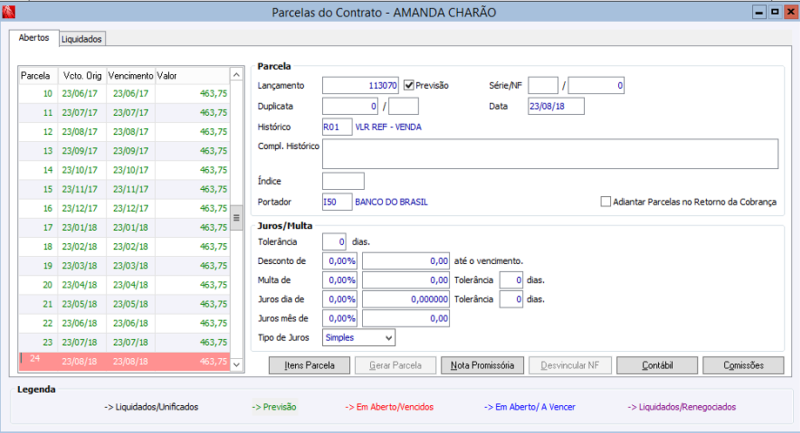The width and height of the screenshot is (800, 433).
Task: Select parcel row 18 due 23/02/18
Action: pos(124,246)
